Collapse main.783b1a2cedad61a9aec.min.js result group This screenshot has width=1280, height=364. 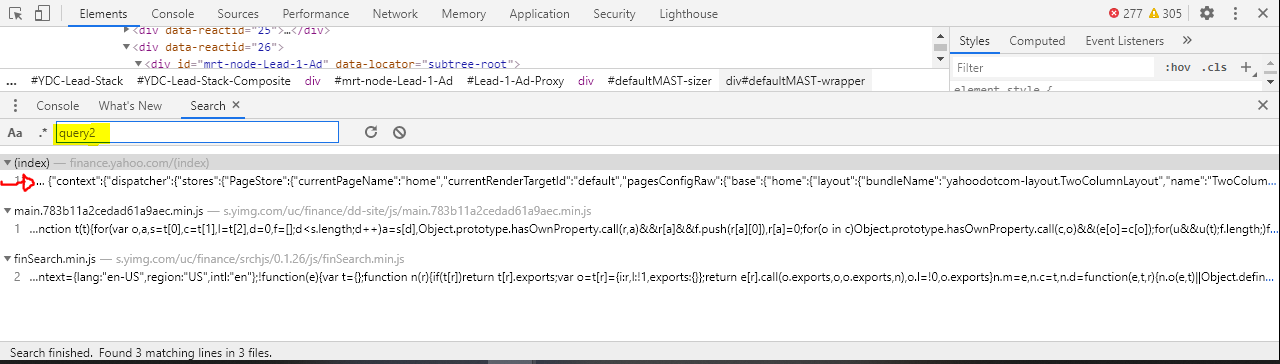[8, 211]
